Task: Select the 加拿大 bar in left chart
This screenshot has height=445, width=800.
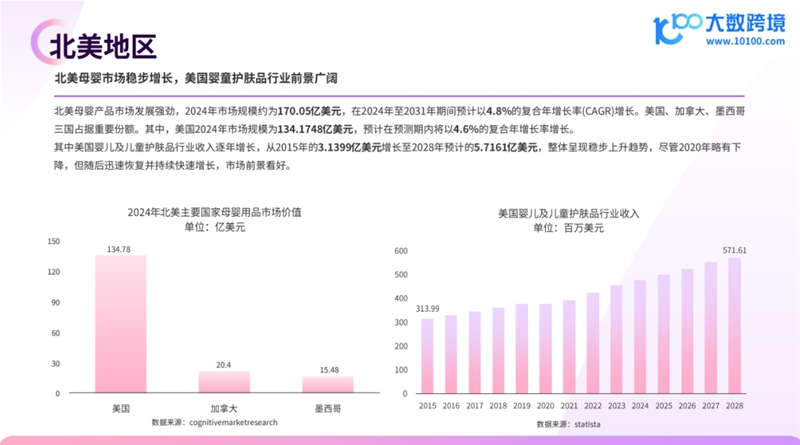Action: point(224,381)
